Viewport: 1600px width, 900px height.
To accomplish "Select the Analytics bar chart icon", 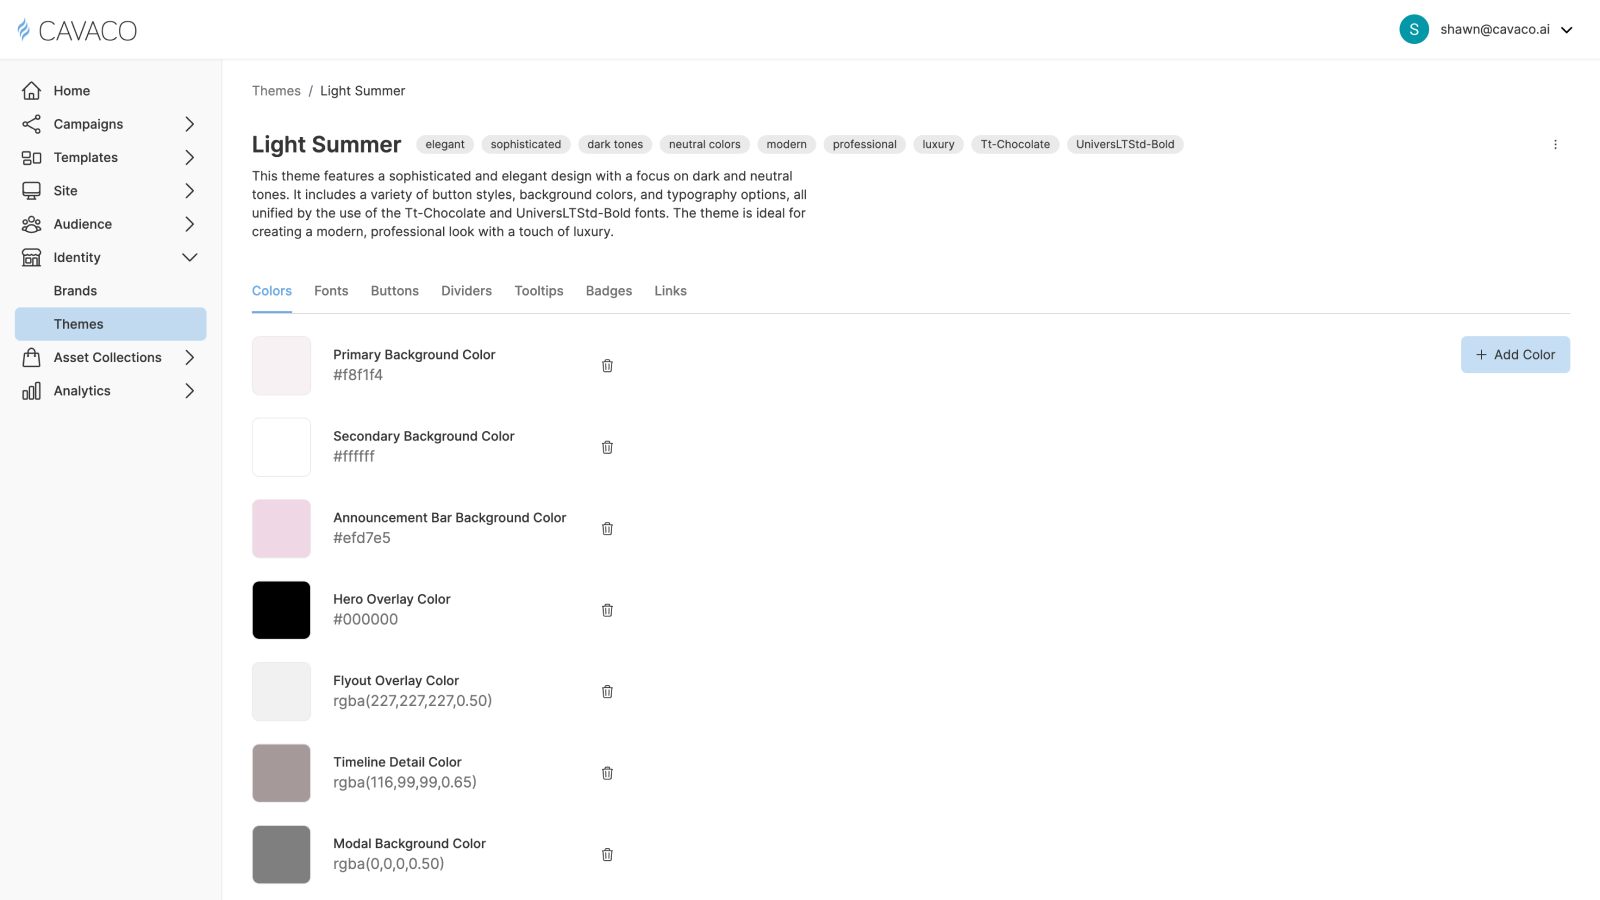I will click(31, 390).
